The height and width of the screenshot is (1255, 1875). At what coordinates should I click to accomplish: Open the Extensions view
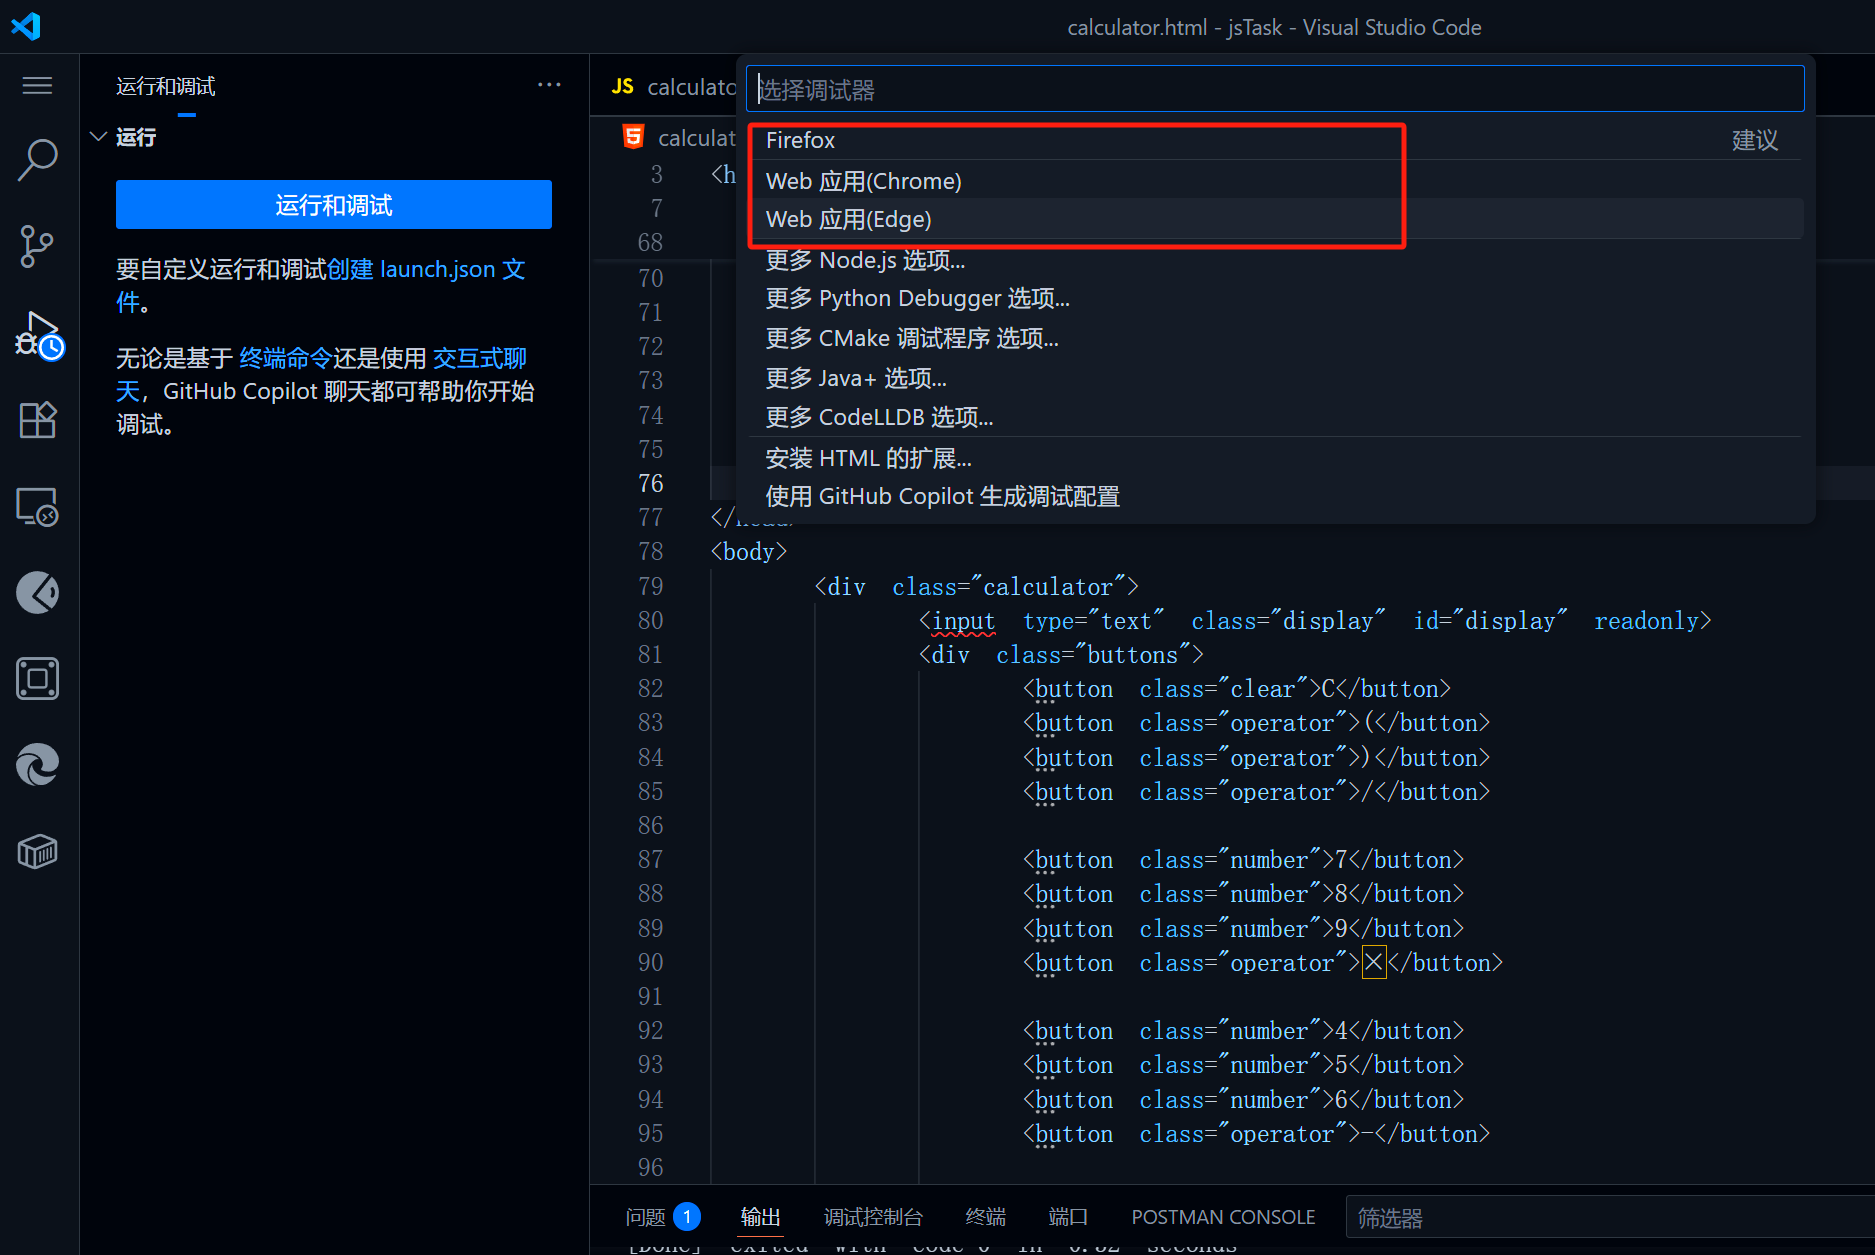(x=37, y=420)
